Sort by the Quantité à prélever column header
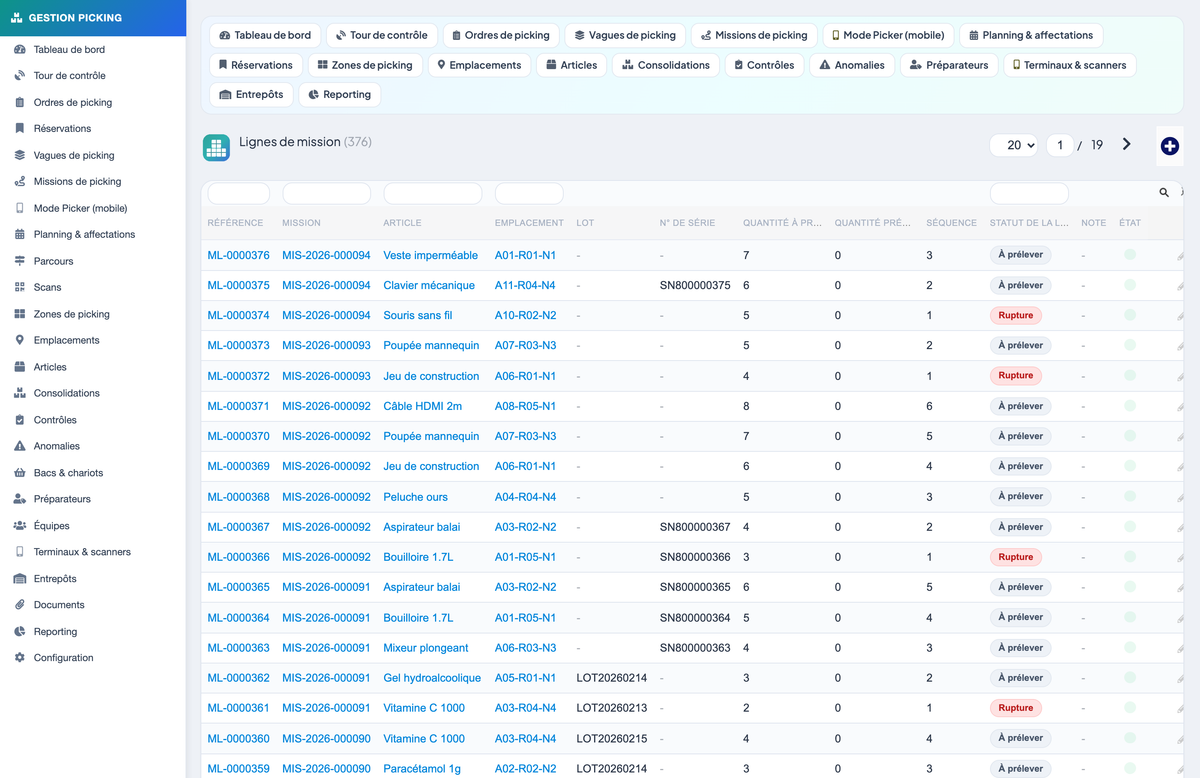Viewport: 1200px width, 778px height. pyautogui.click(x=782, y=223)
